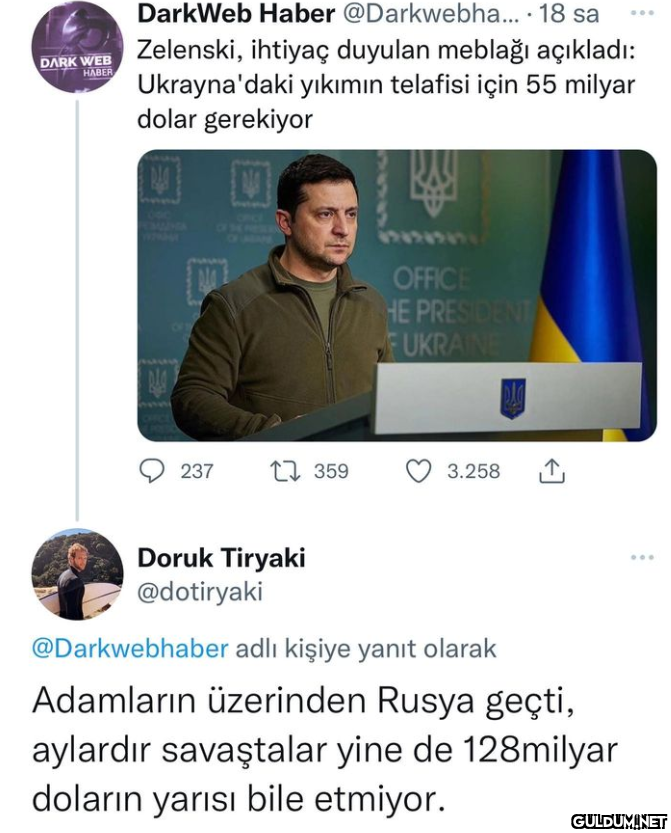Viewport: 671px width, 833px height.
Task: Retweet the DarkWeb Haber tweet
Action: pos(284,470)
